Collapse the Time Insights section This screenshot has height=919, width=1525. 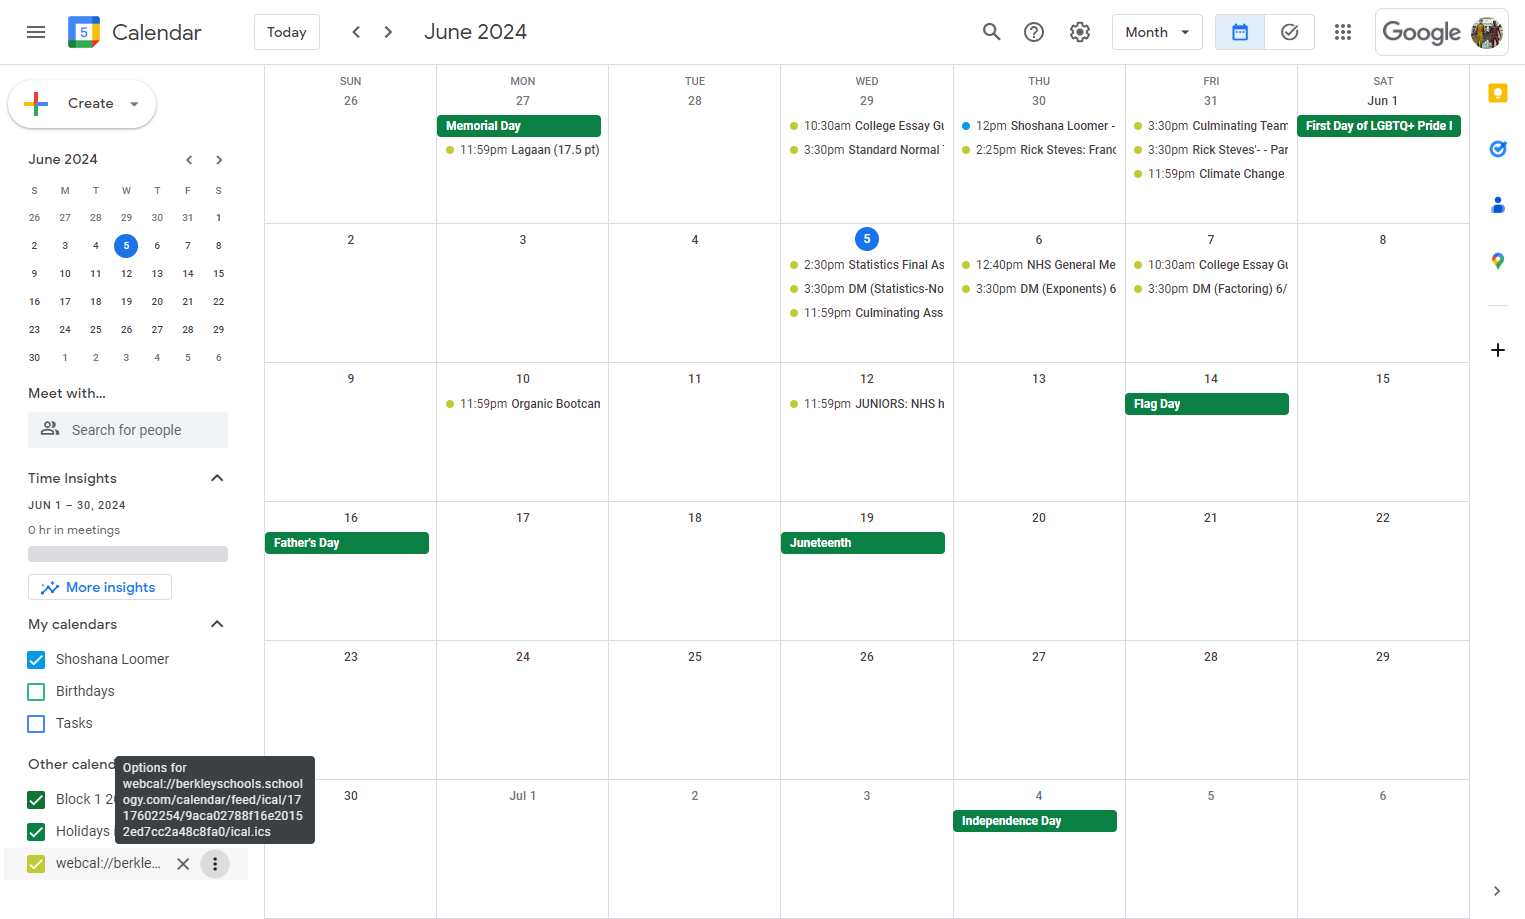[x=217, y=478]
